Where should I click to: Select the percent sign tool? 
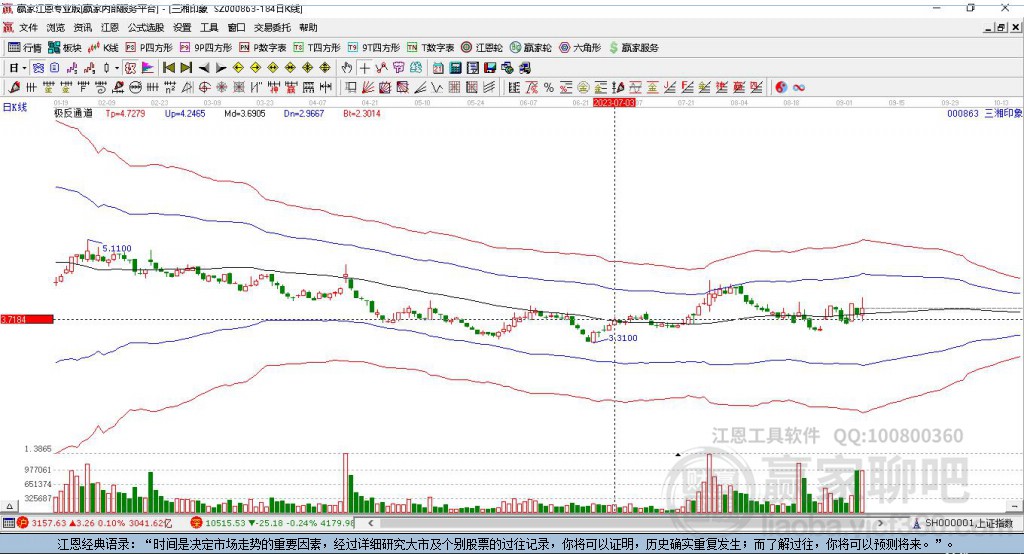(549, 87)
